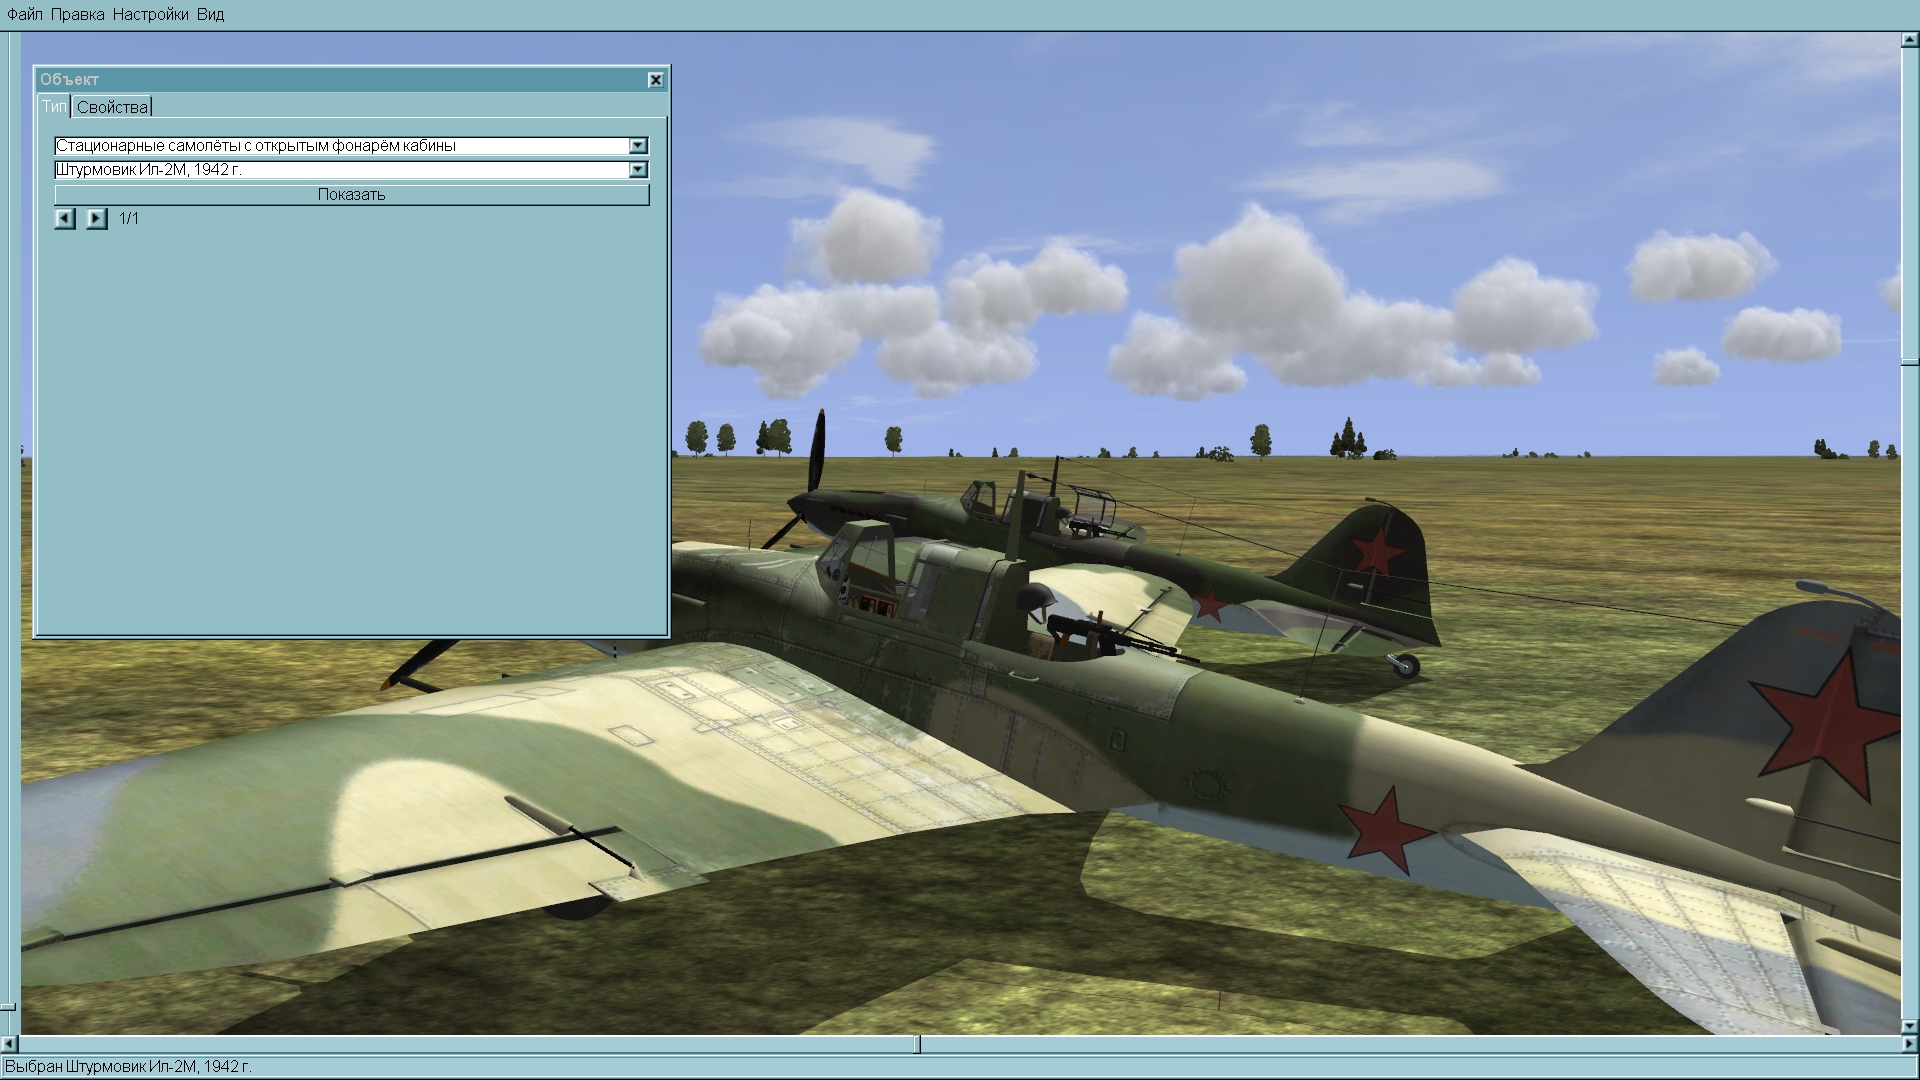Click the Показать button
The width and height of the screenshot is (1920, 1080).
(x=351, y=195)
